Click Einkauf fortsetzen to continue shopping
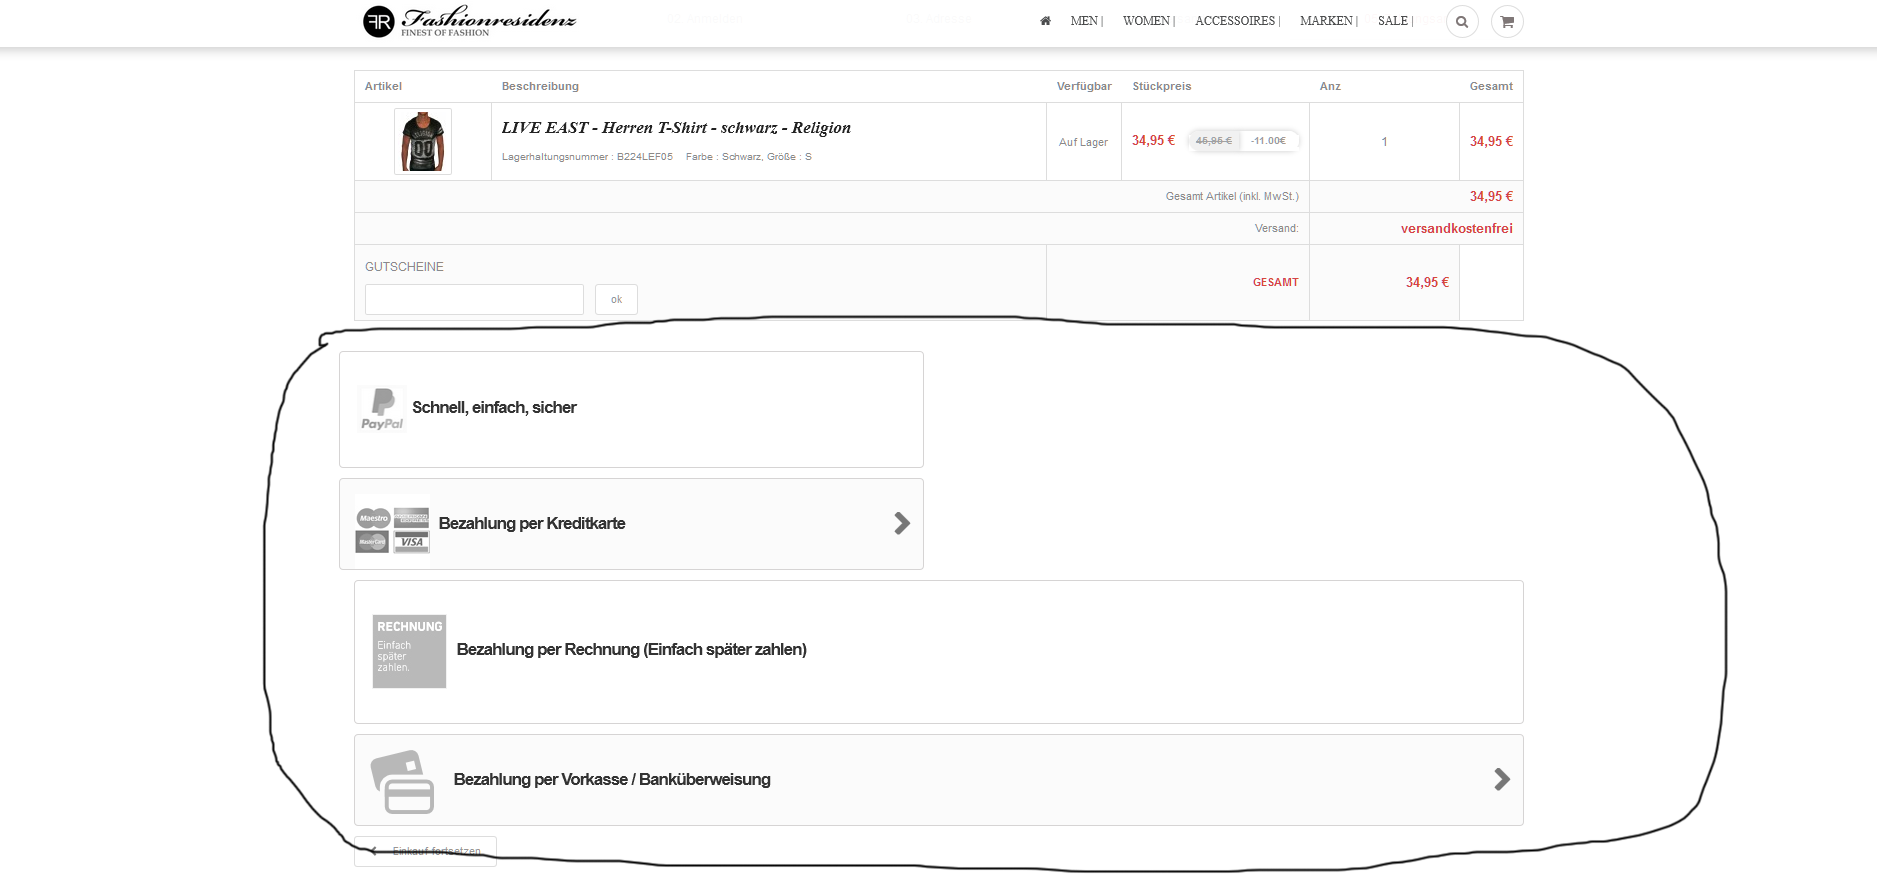The image size is (1877, 880). click(x=425, y=851)
